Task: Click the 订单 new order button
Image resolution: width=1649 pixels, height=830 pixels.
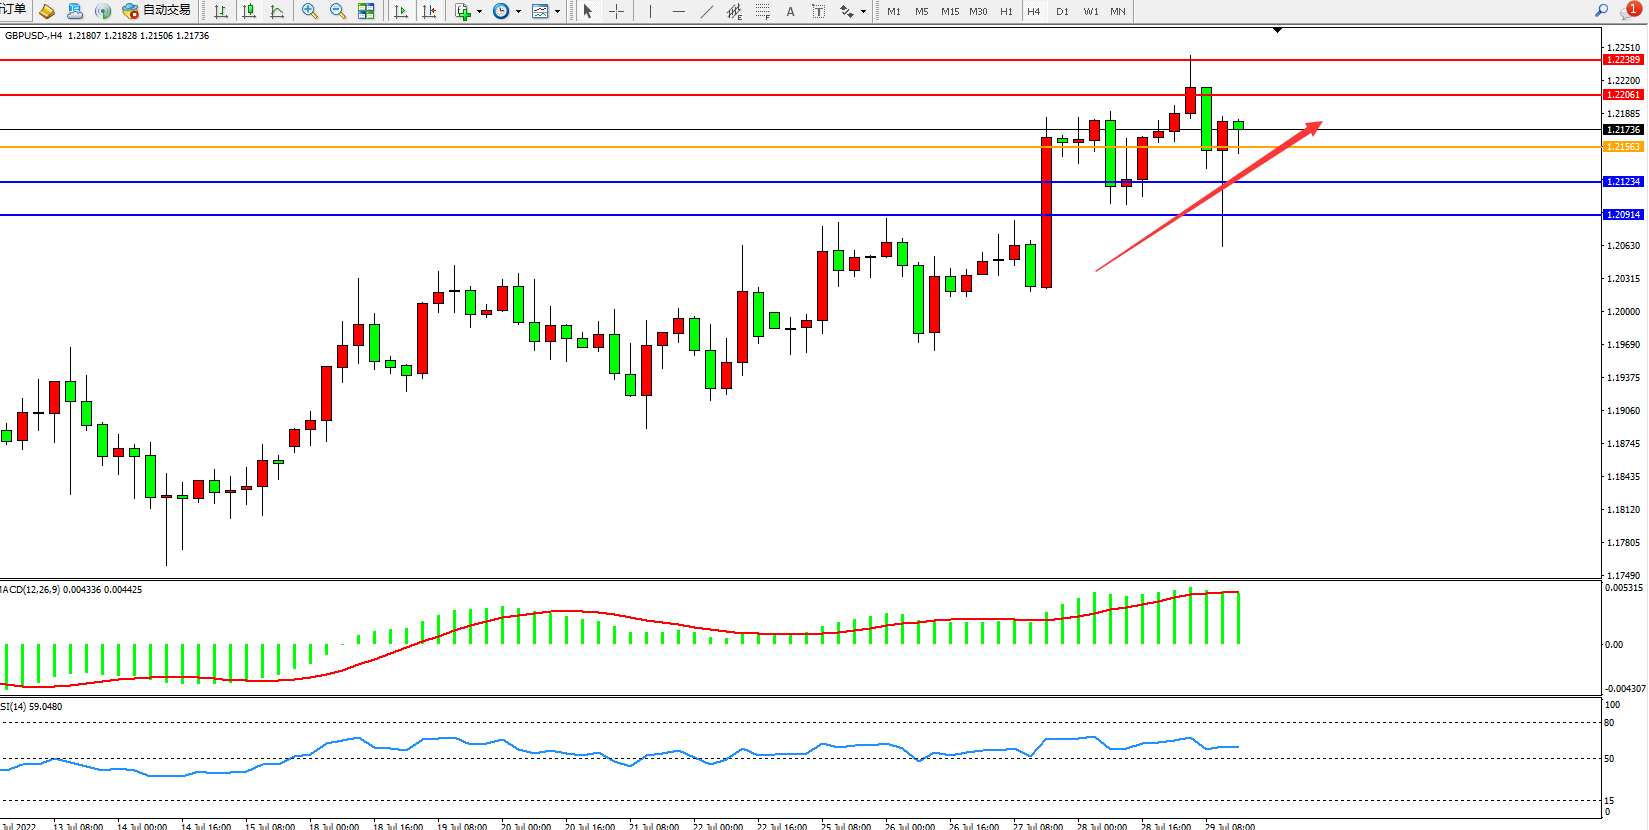Action: (x=14, y=10)
